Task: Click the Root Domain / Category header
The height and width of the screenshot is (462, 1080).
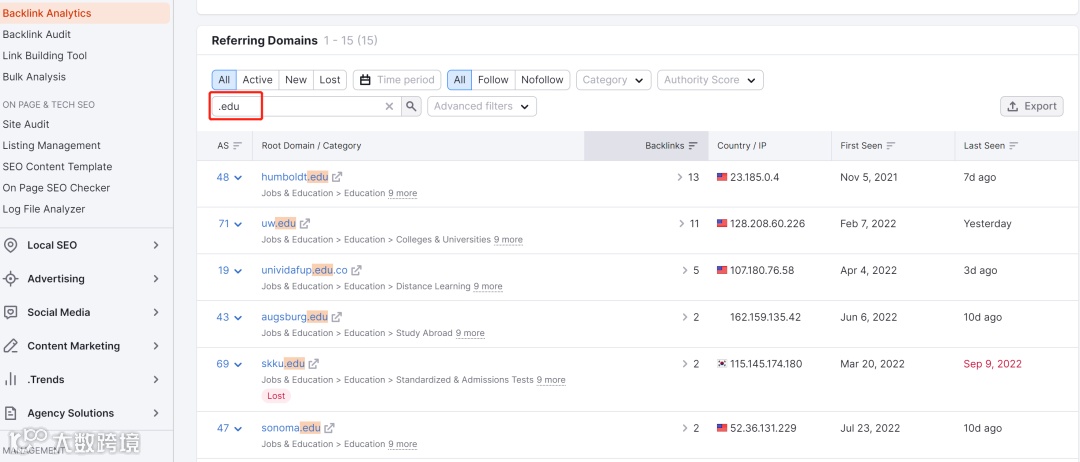Action: click(x=311, y=146)
